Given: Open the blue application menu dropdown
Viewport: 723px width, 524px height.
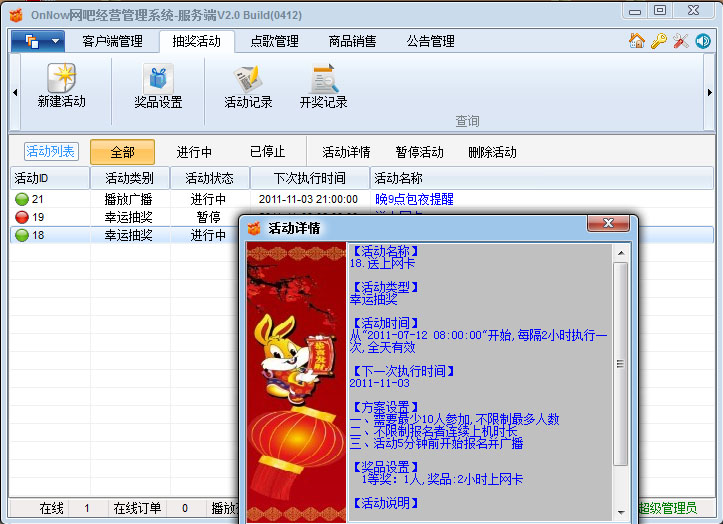Looking at the screenshot, I should [38, 41].
